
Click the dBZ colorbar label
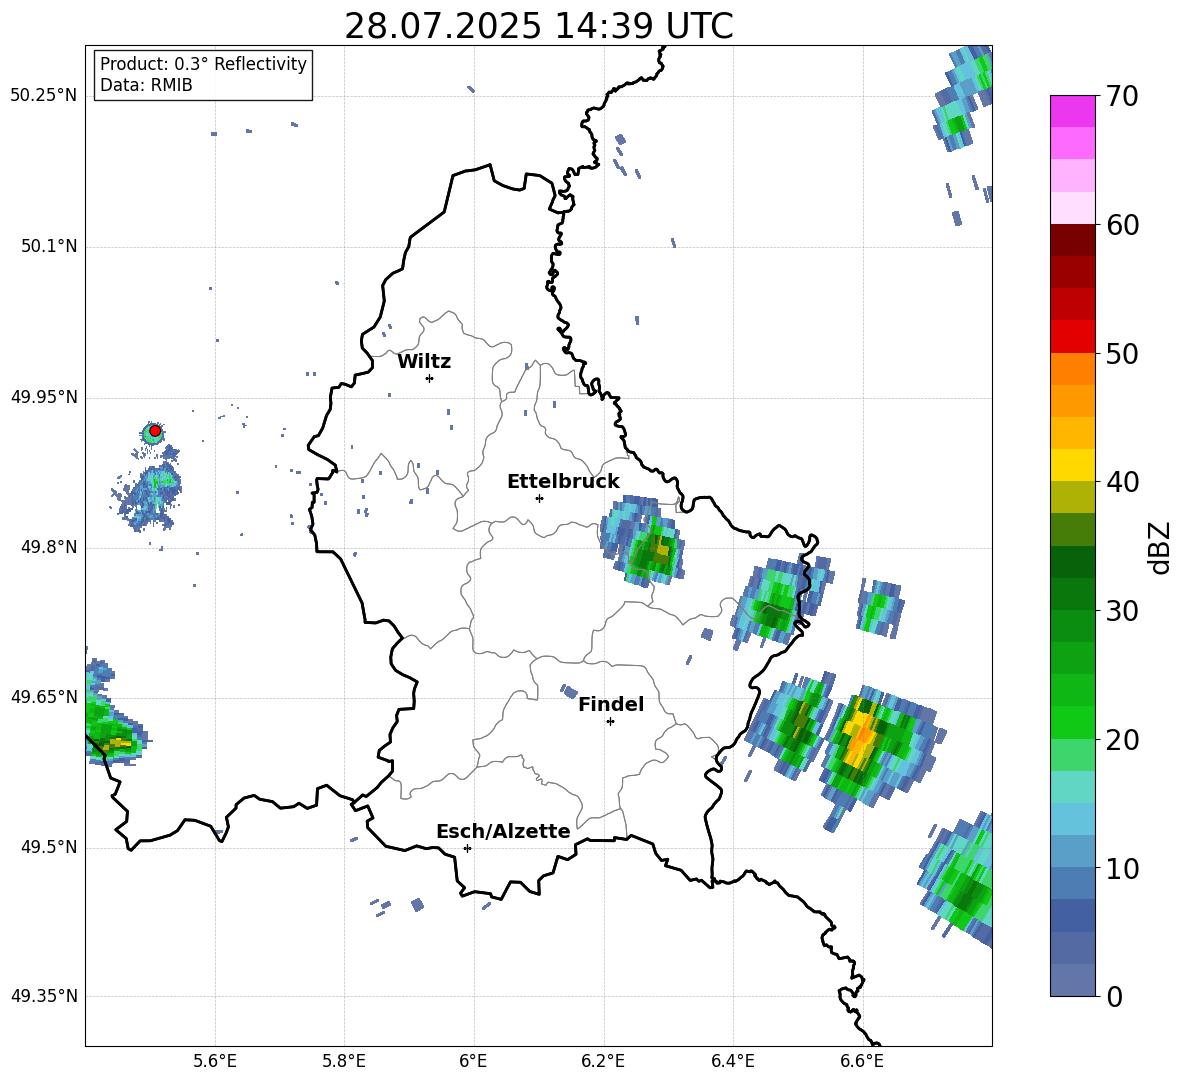point(1159,547)
